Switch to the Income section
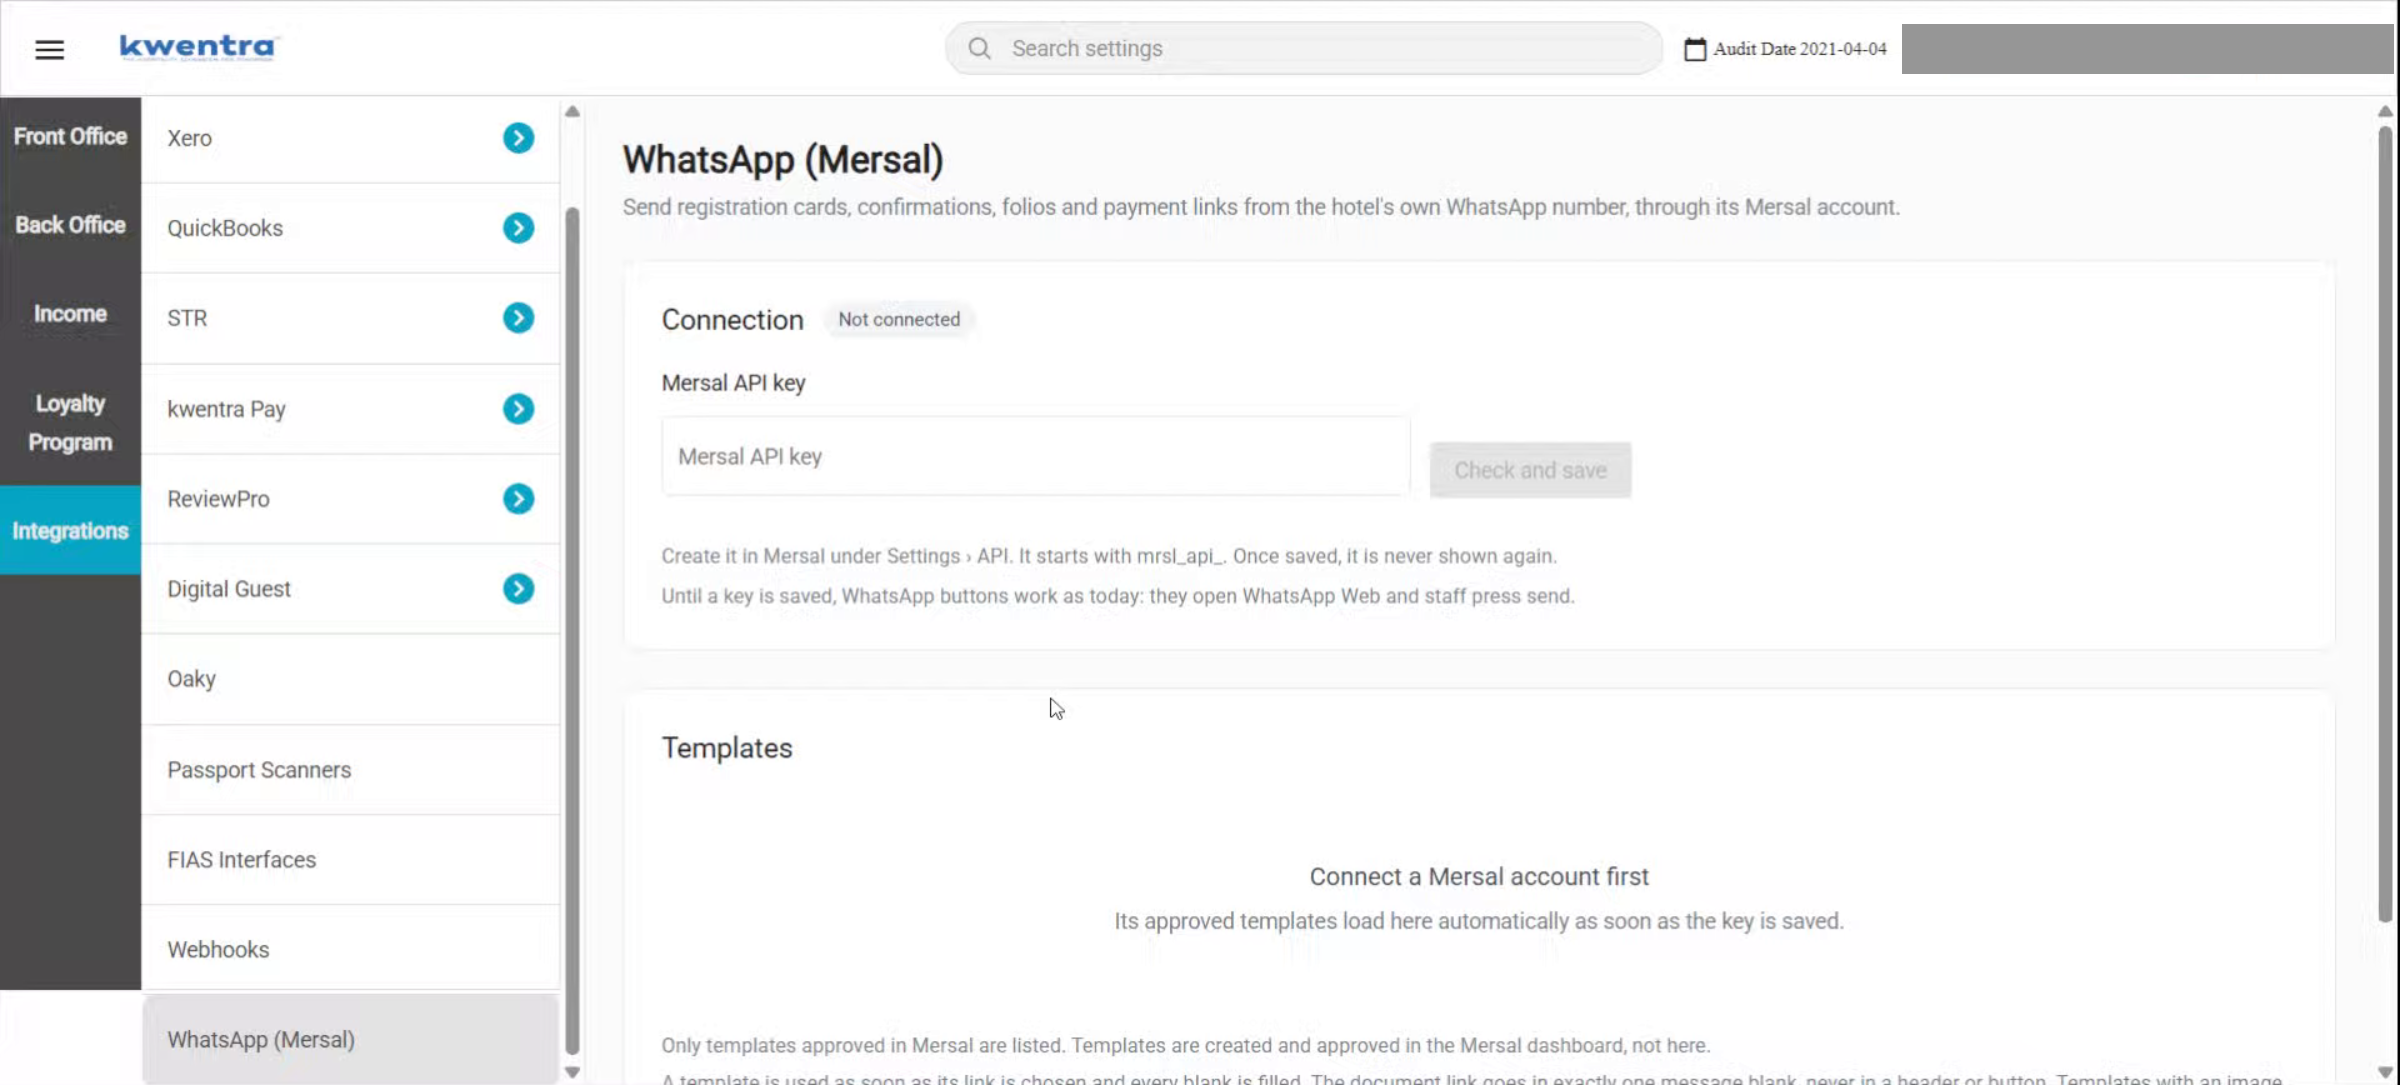Viewport: 2400px width, 1085px height. coord(70,314)
